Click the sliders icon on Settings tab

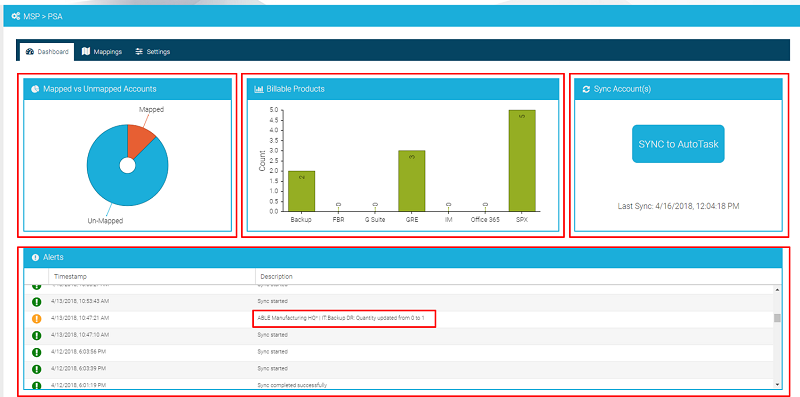tap(139, 52)
